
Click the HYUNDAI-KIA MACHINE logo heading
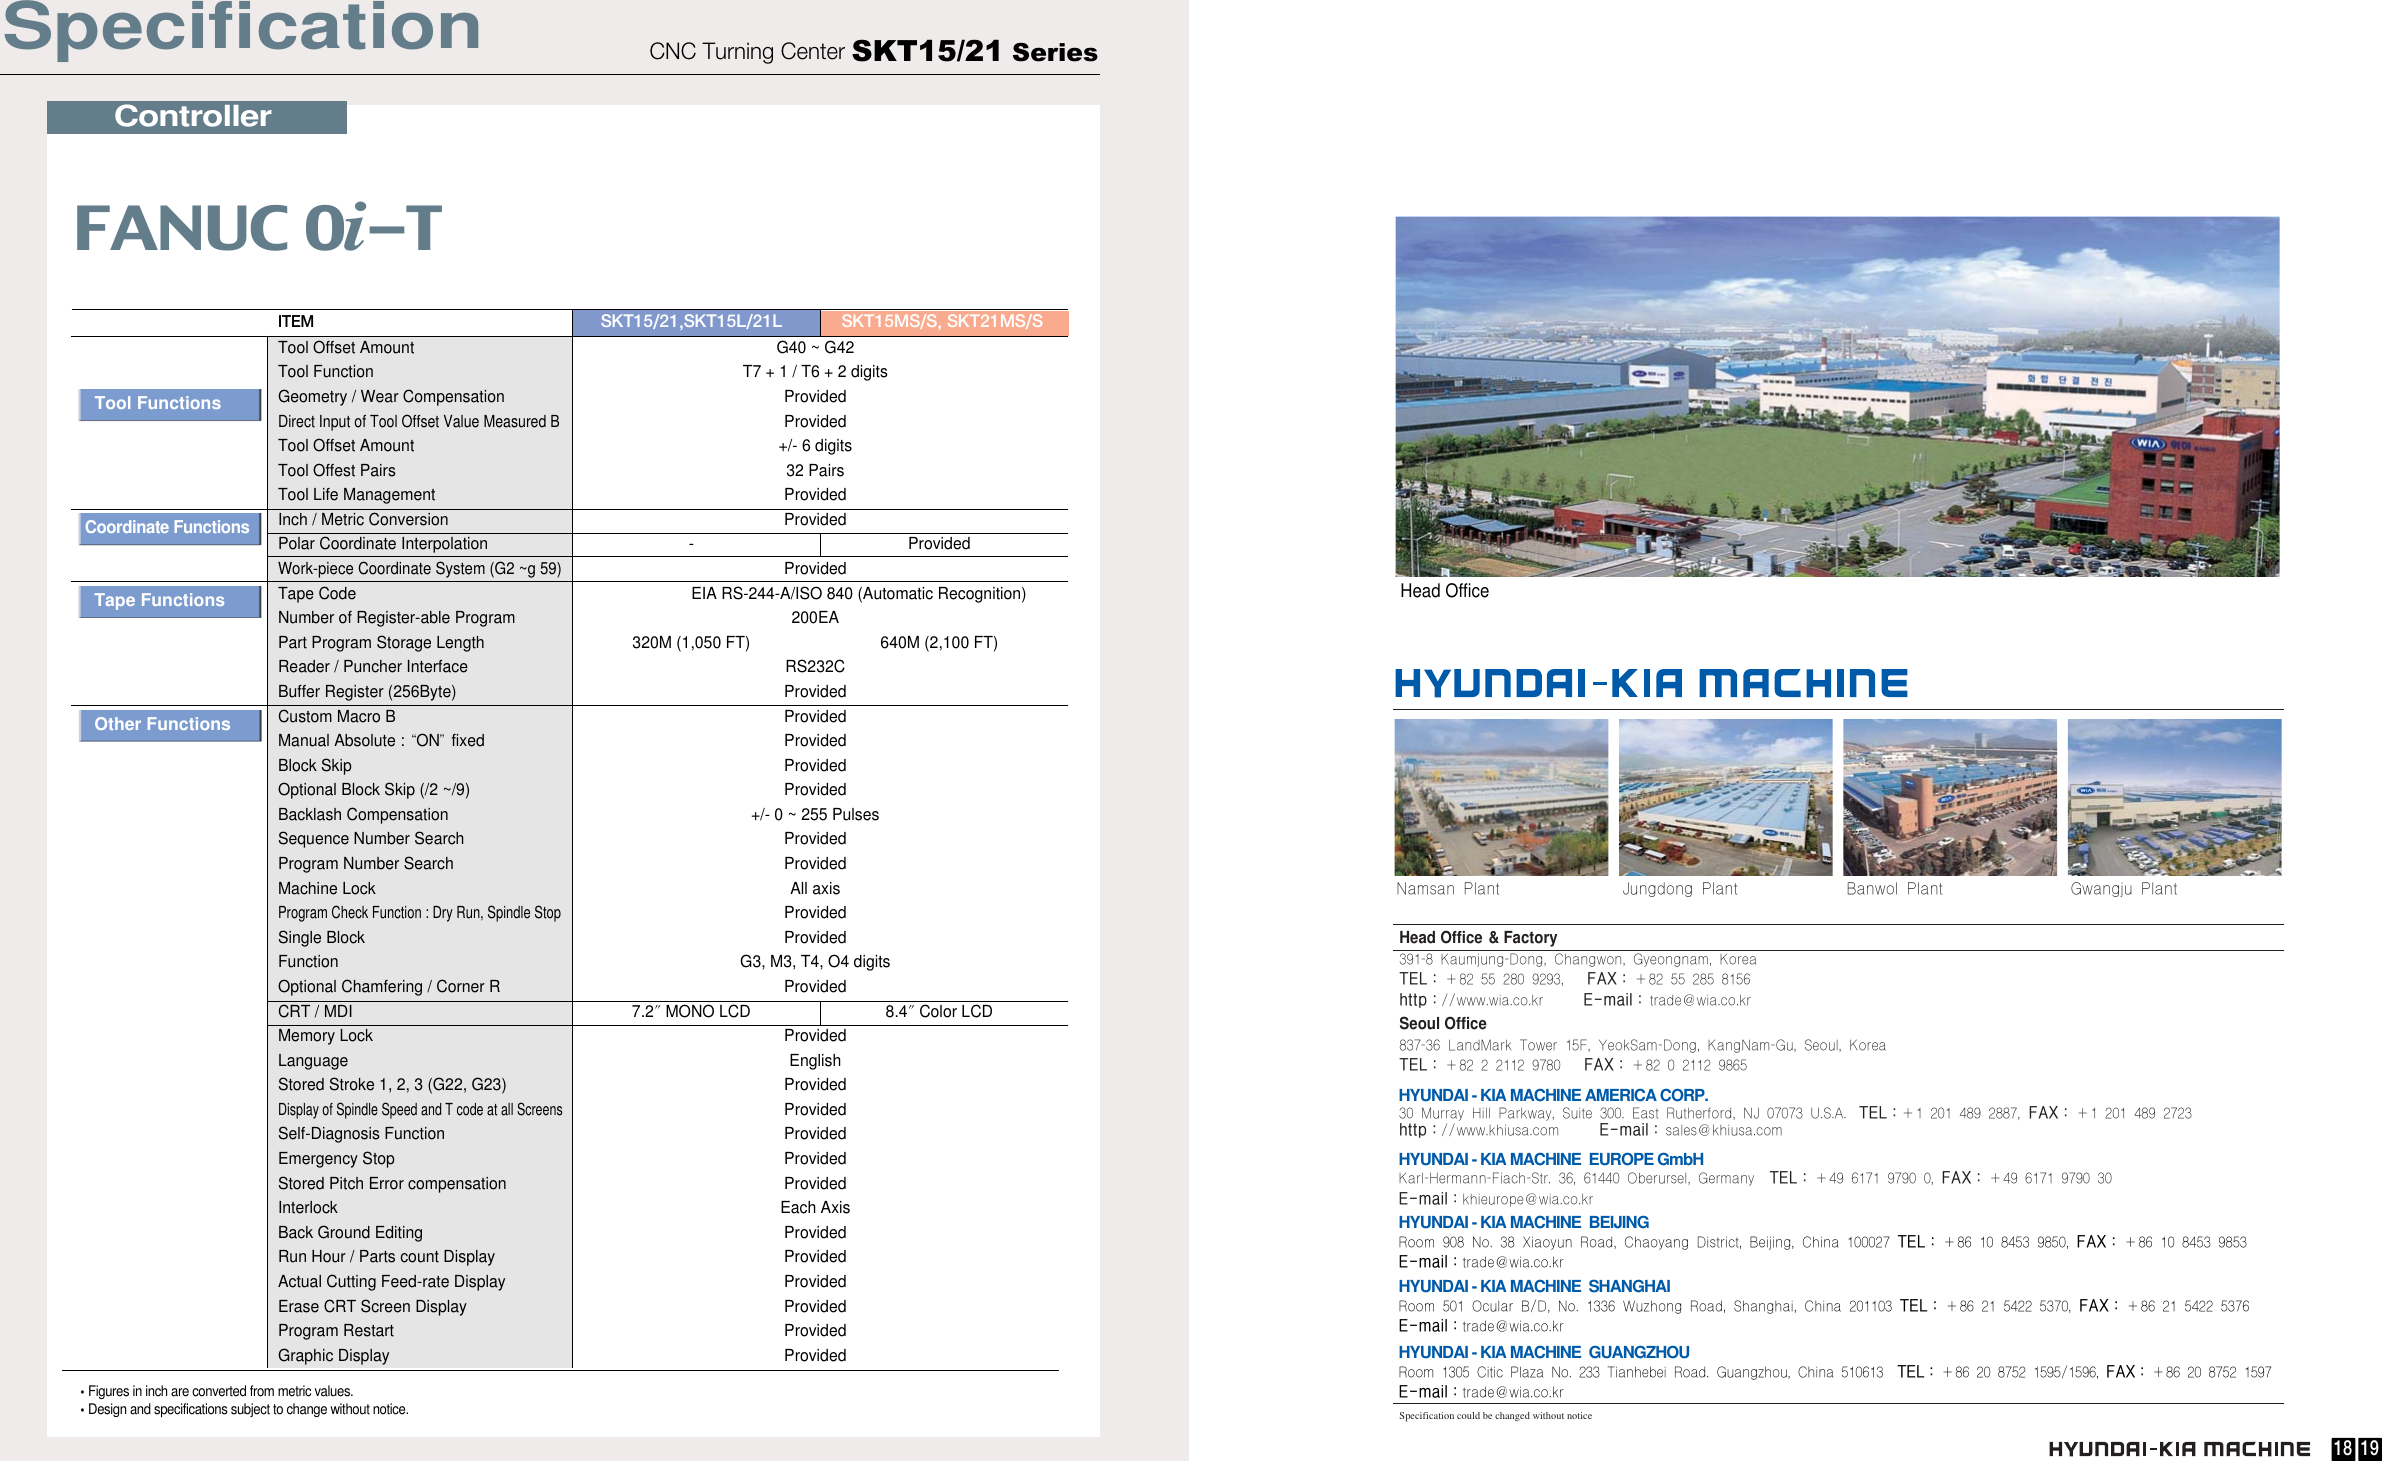pos(1651,684)
